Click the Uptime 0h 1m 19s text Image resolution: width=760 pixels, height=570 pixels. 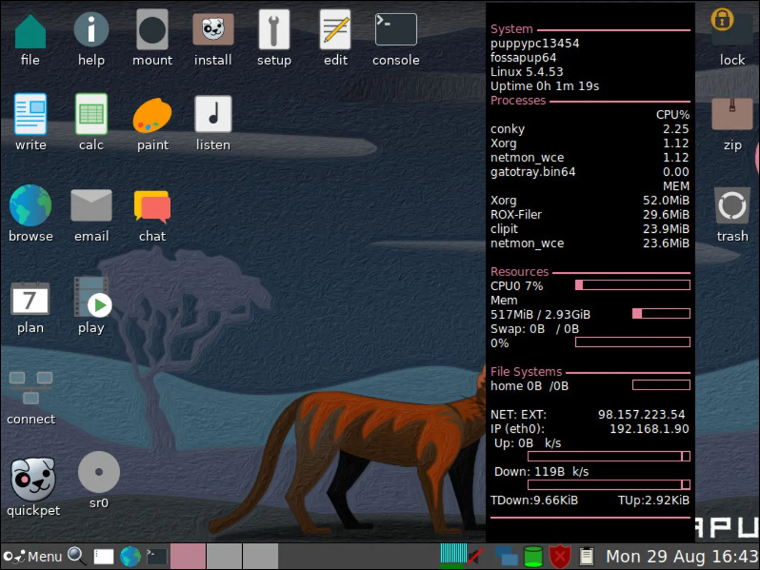coord(544,86)
